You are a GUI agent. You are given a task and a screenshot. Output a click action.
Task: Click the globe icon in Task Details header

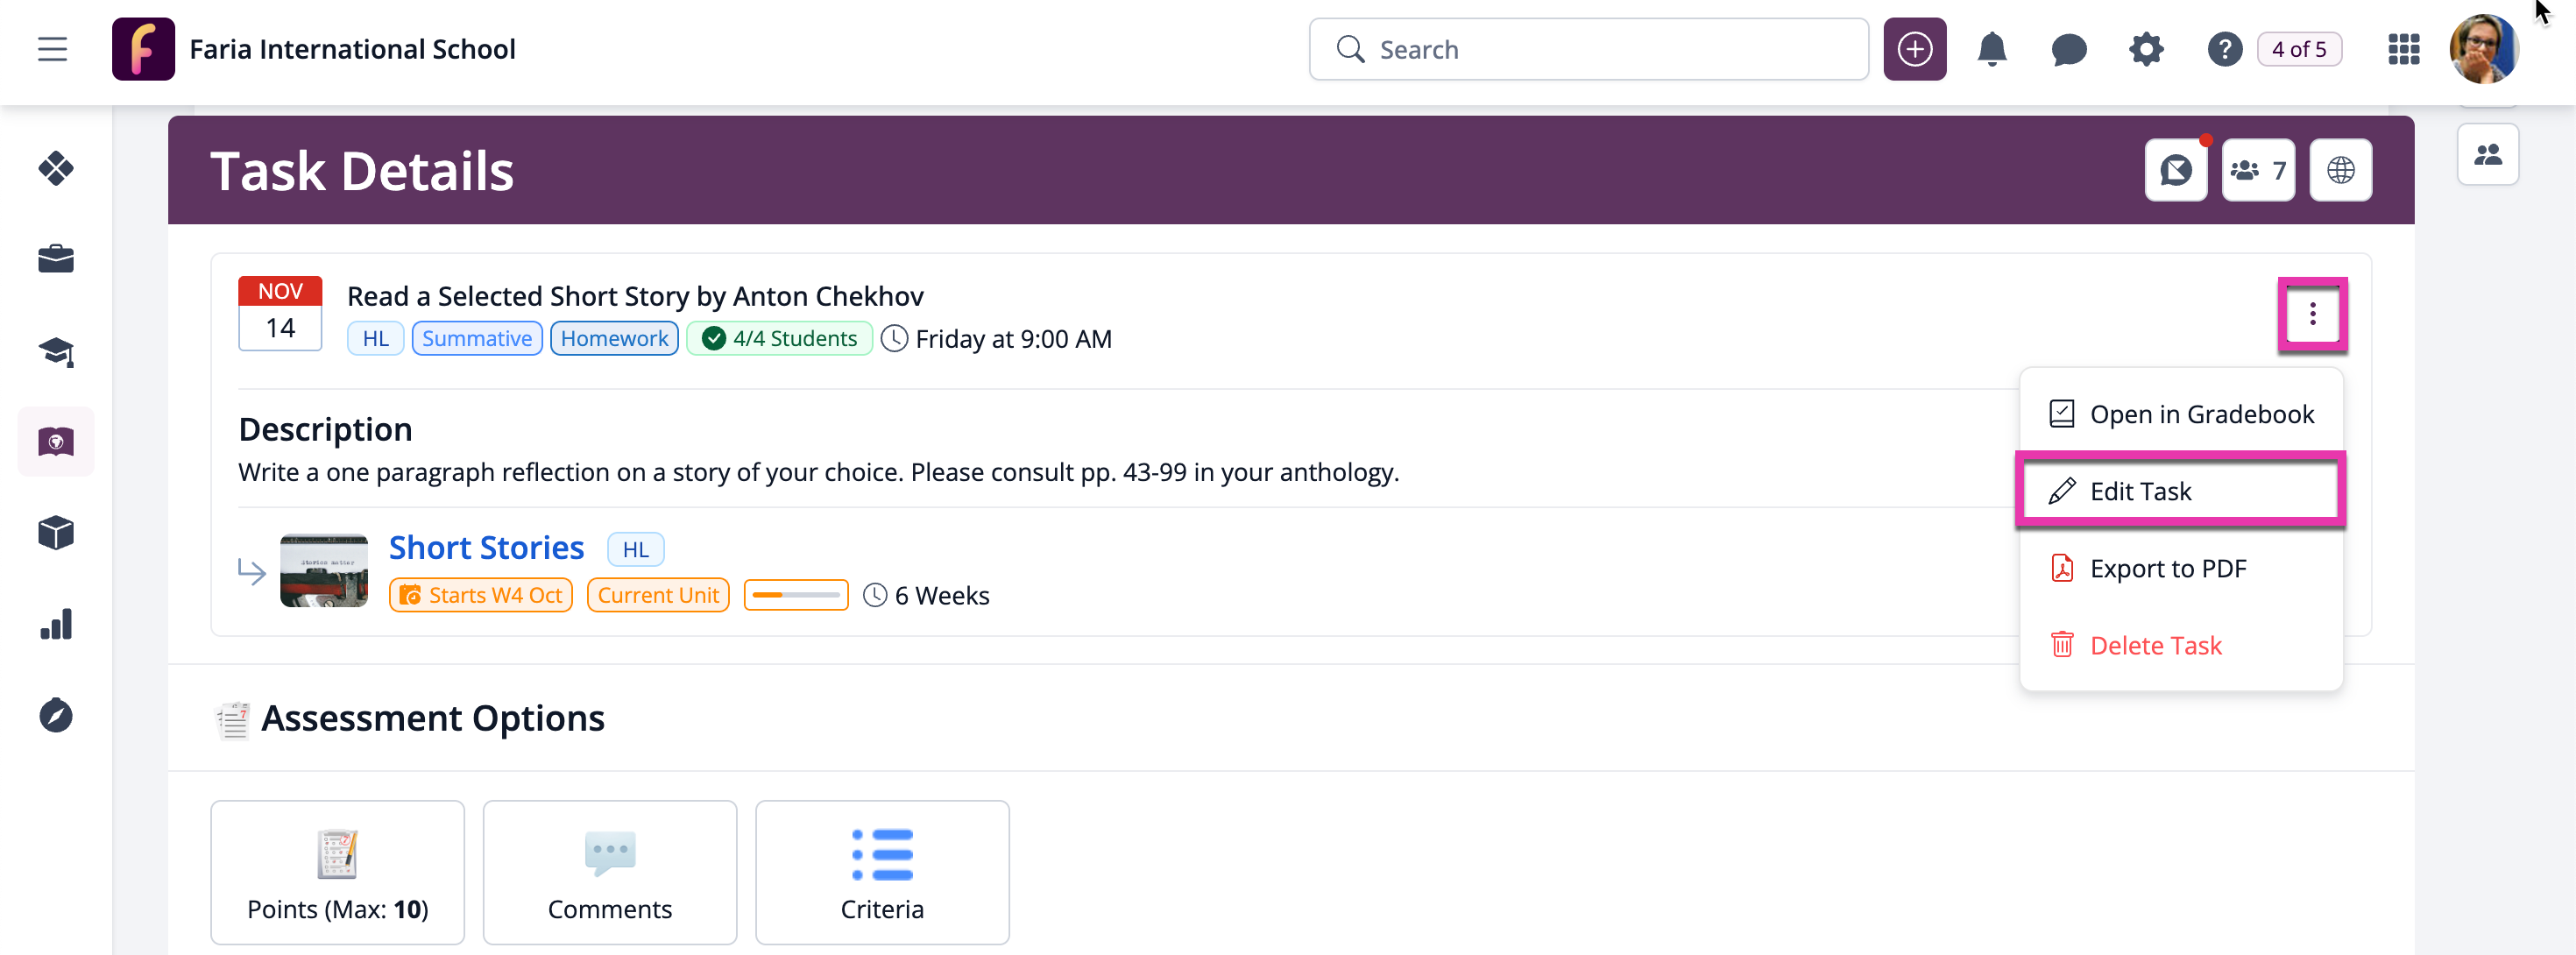[x=2340, y=170]
